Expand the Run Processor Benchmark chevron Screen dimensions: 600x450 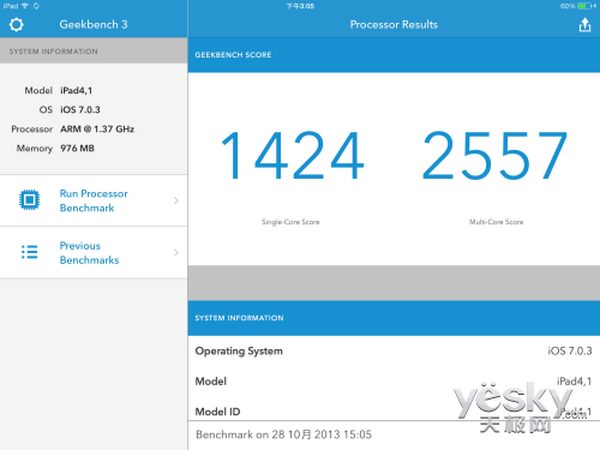[x=176, y=200]
